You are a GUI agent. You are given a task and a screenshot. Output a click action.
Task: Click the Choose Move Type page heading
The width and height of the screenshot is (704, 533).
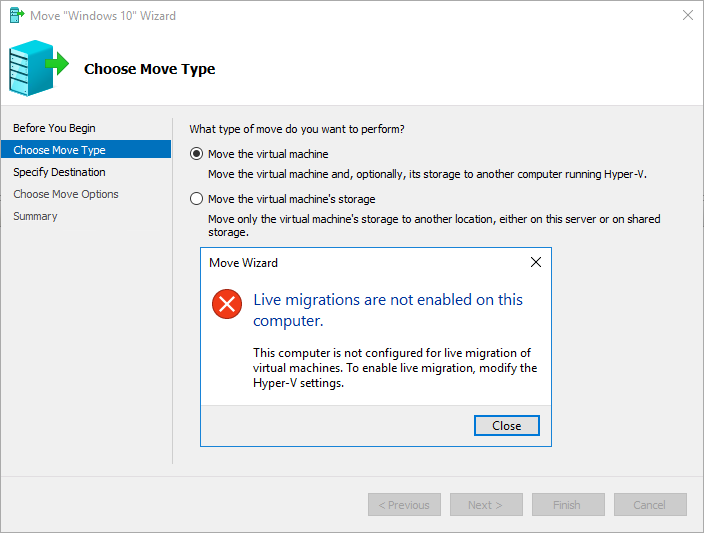point(150,69)
